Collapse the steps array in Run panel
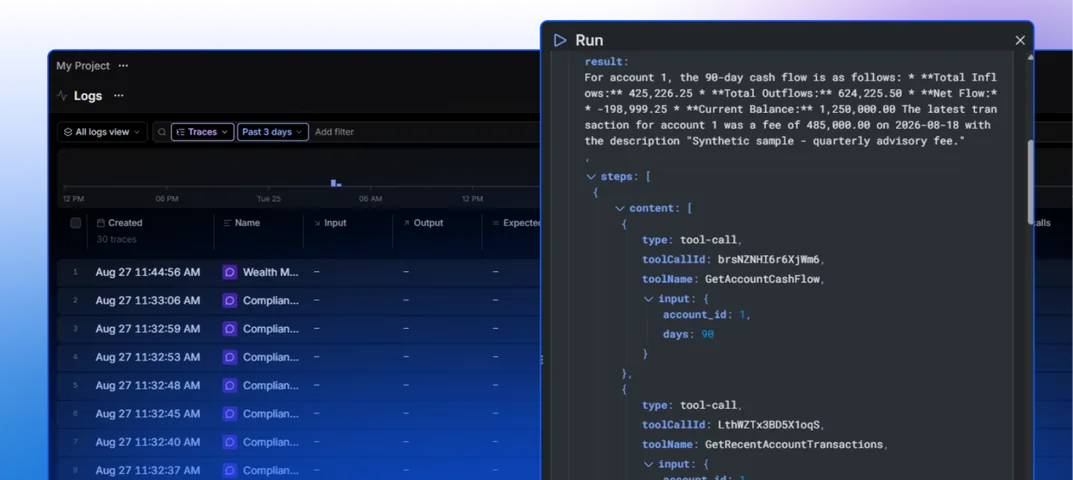The width and height of the screenshot is (1073, 480). point(591,177)
